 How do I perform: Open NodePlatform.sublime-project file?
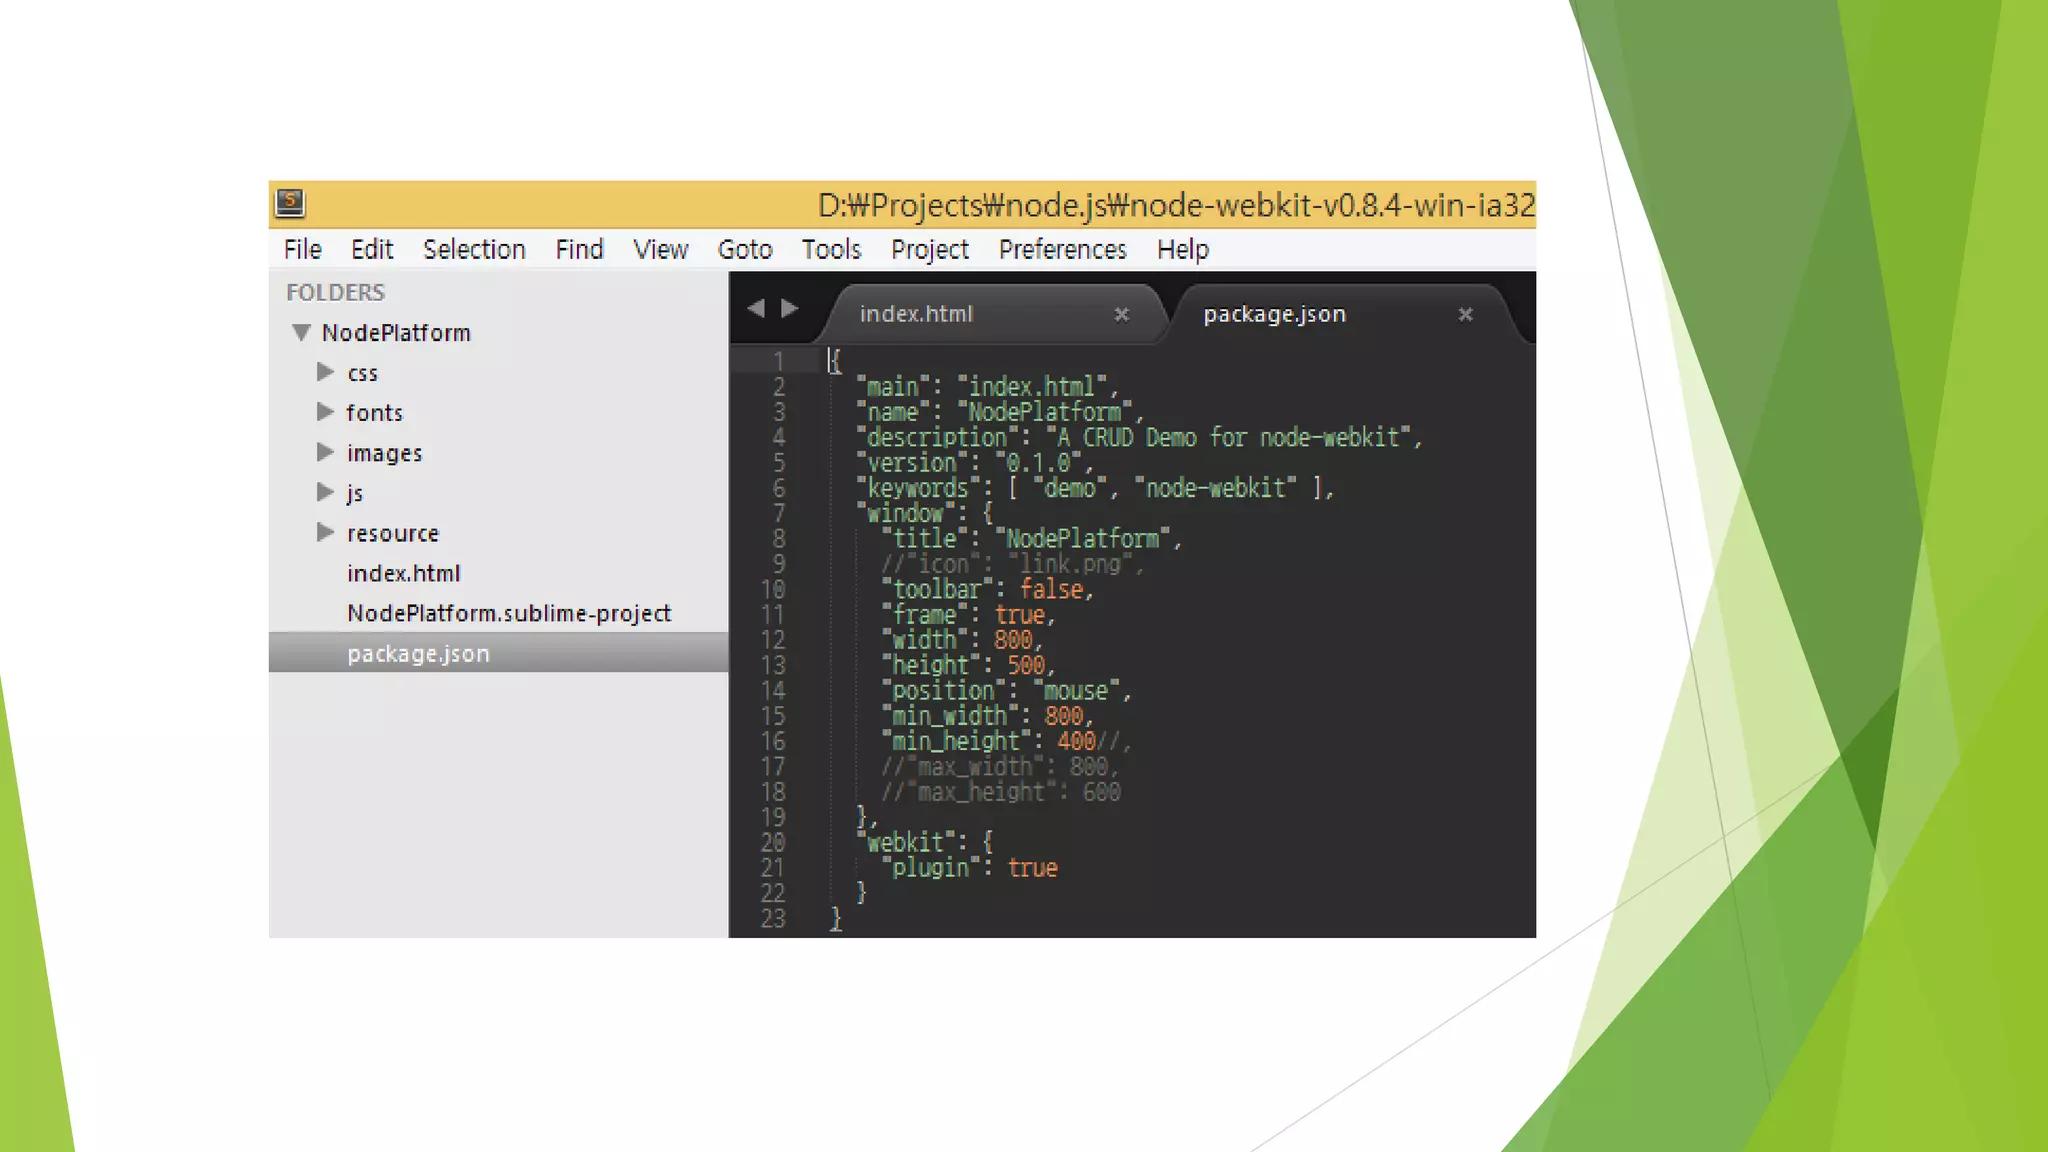tap(508, 613)
